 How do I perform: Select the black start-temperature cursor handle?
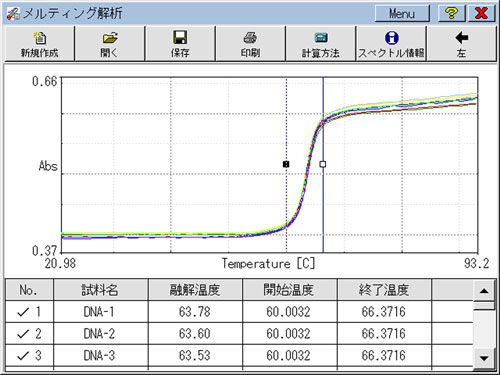coord(286,164)
